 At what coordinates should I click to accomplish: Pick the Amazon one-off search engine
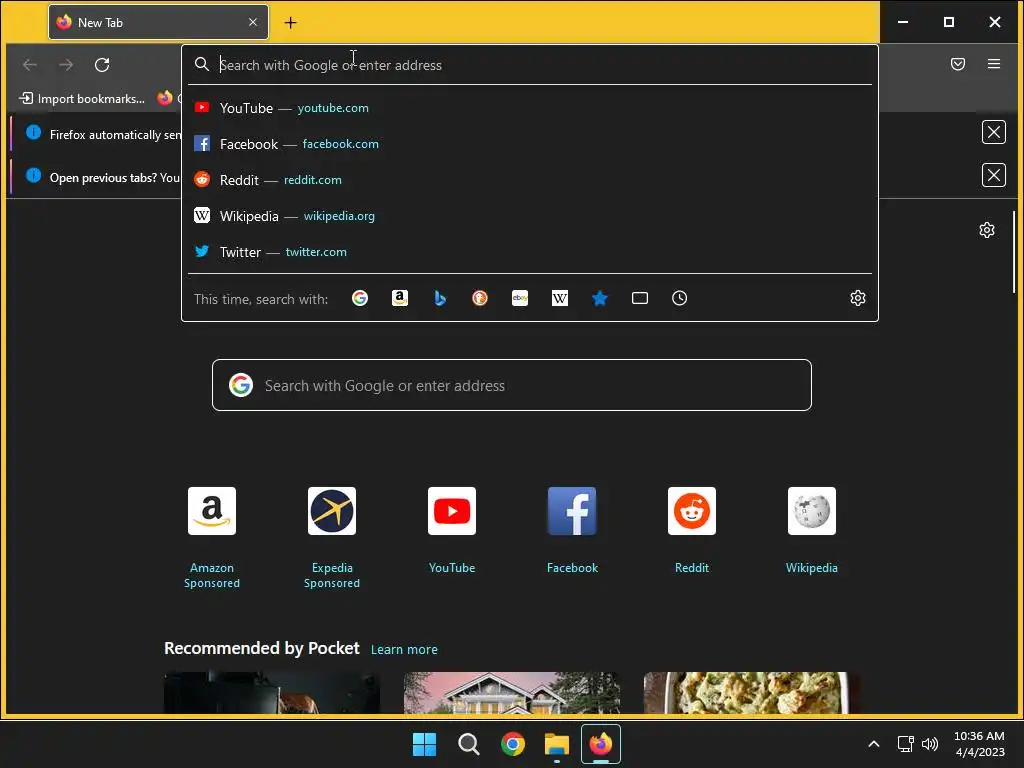400,298
